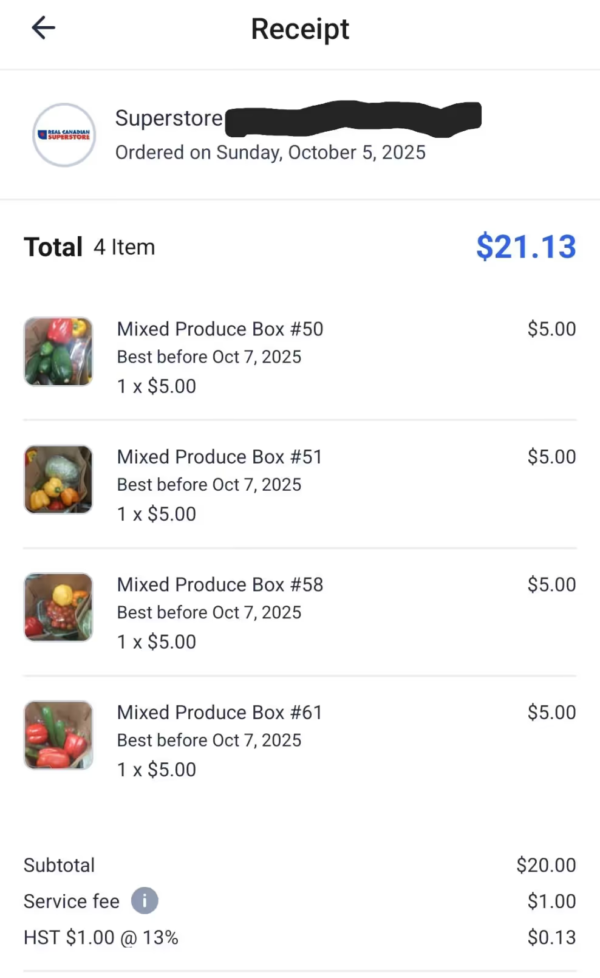Image resolution: width=600 pixels, height=978 pixels.
Task: Tap the order date text
Action: (x=270, y=153)
